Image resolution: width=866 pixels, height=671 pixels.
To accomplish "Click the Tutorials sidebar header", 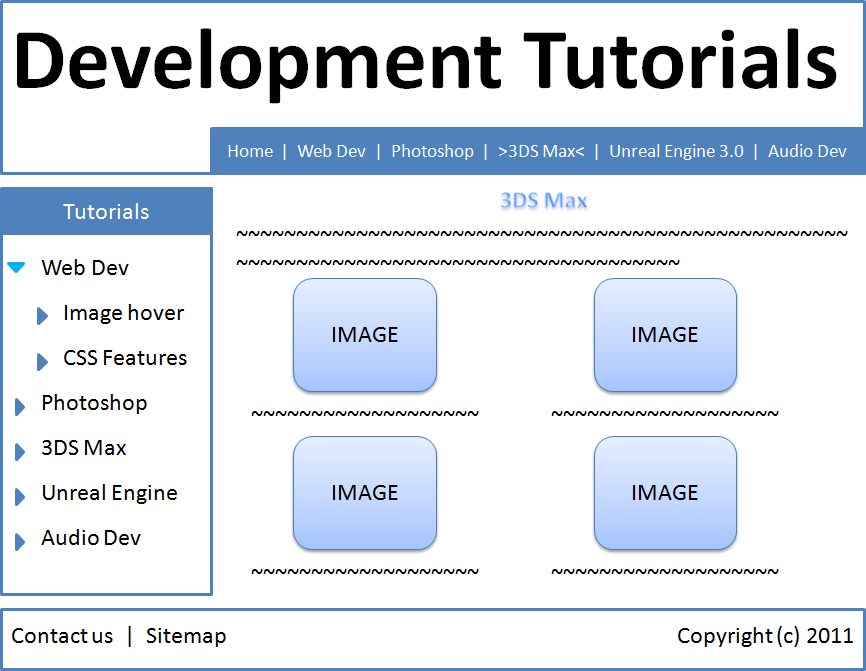I will (x=105, y=211).
